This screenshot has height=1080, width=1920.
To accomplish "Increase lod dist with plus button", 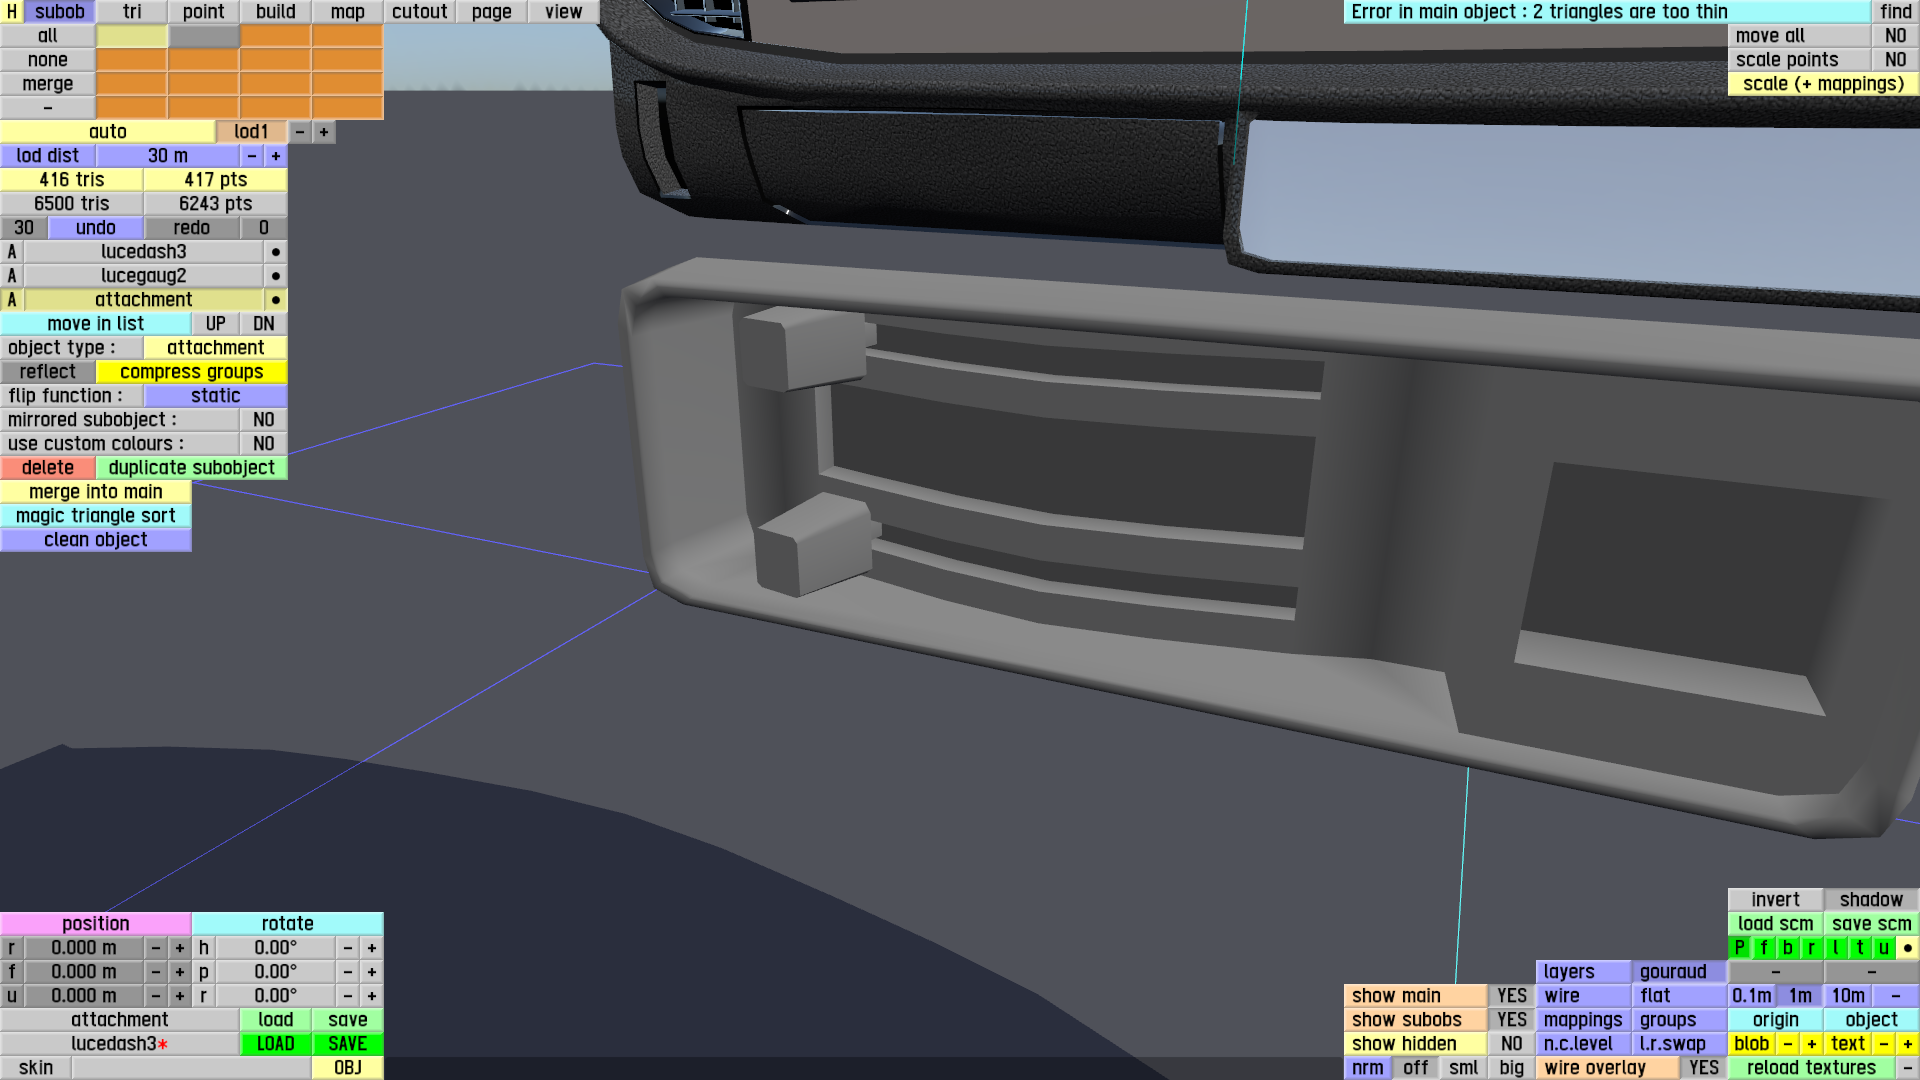I will tap(276, 156).
